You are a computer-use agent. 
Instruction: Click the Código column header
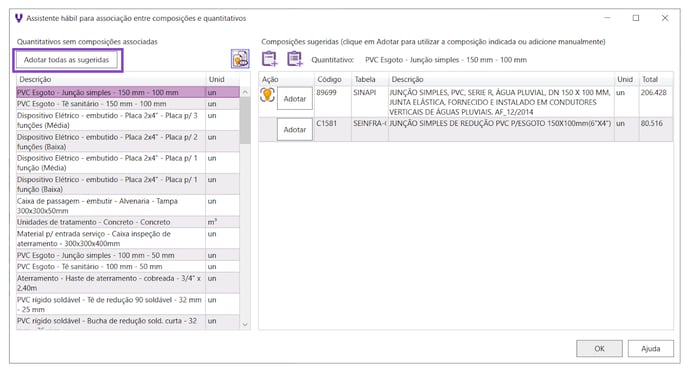pos(333,79)
